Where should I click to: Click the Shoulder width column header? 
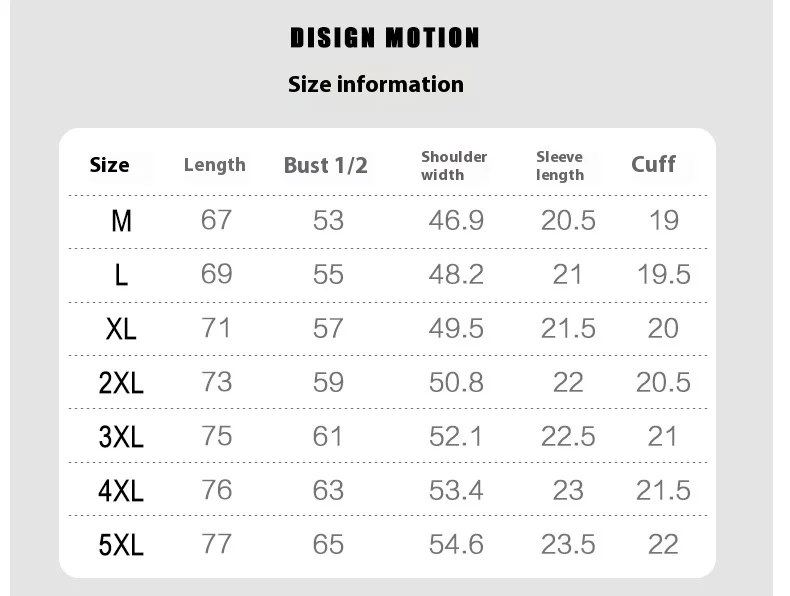coord(454,165)
